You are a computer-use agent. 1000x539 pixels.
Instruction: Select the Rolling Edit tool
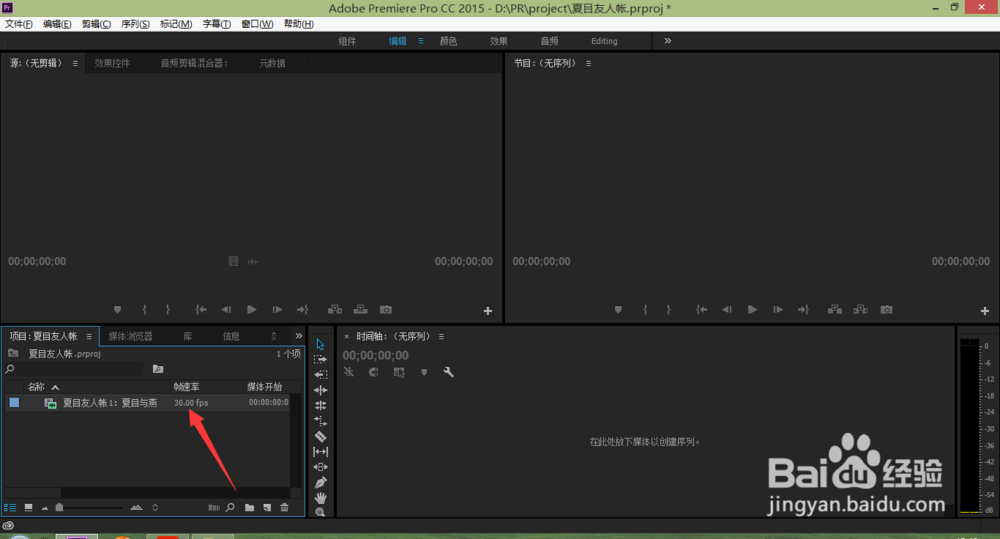[320, 405]
